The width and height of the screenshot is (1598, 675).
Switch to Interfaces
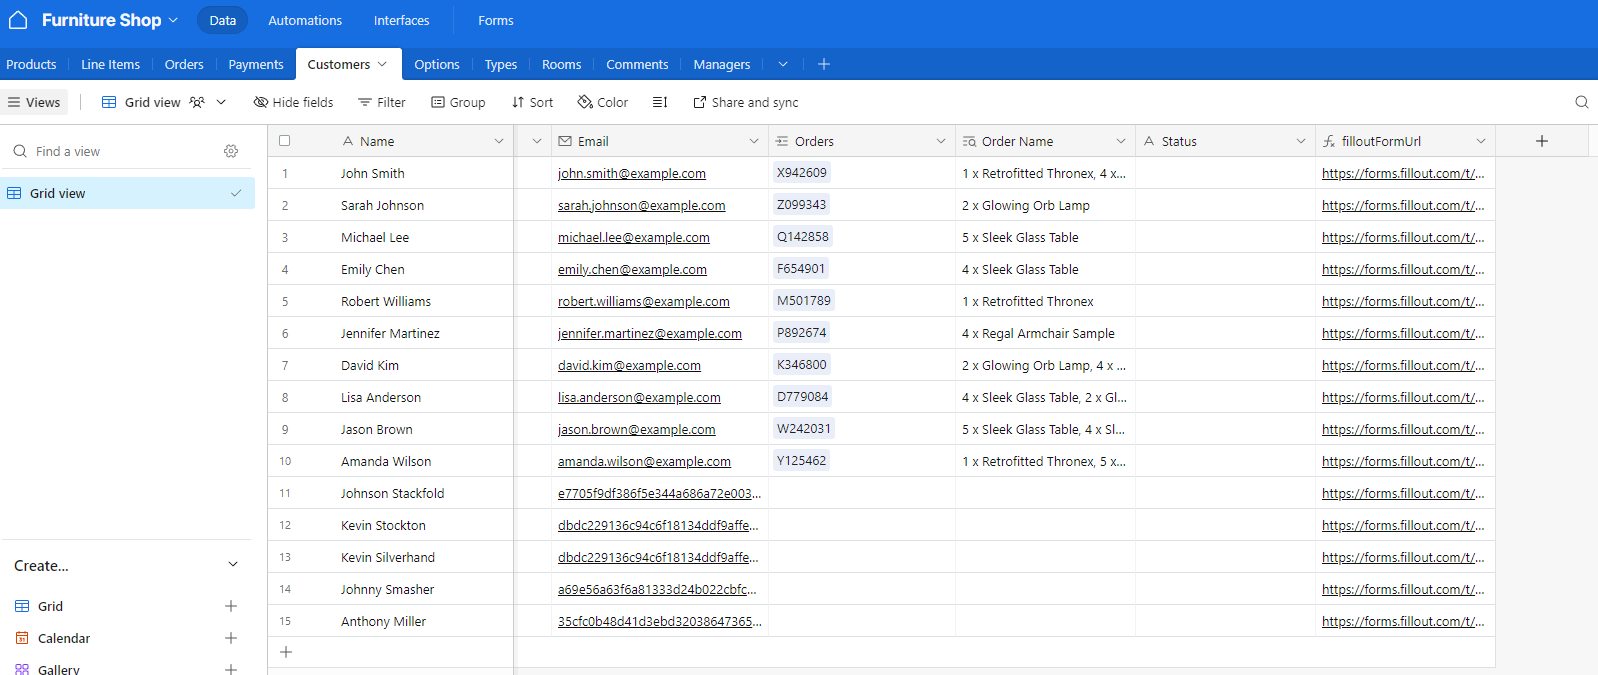(x=401, y=20)
